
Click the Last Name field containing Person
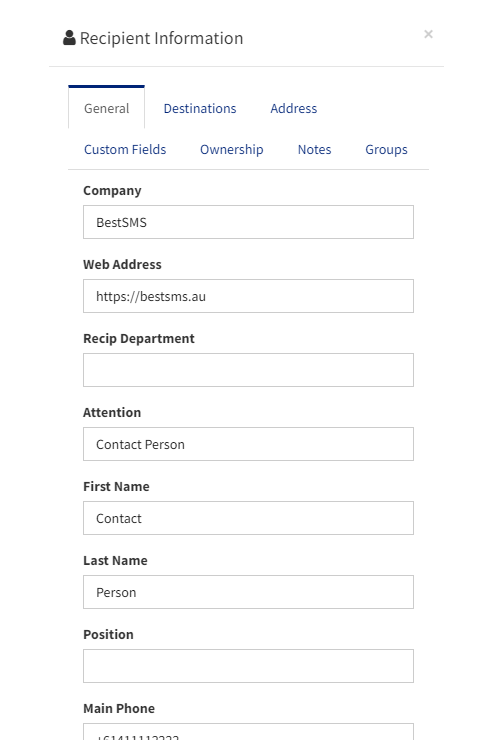tap(248, 592)
